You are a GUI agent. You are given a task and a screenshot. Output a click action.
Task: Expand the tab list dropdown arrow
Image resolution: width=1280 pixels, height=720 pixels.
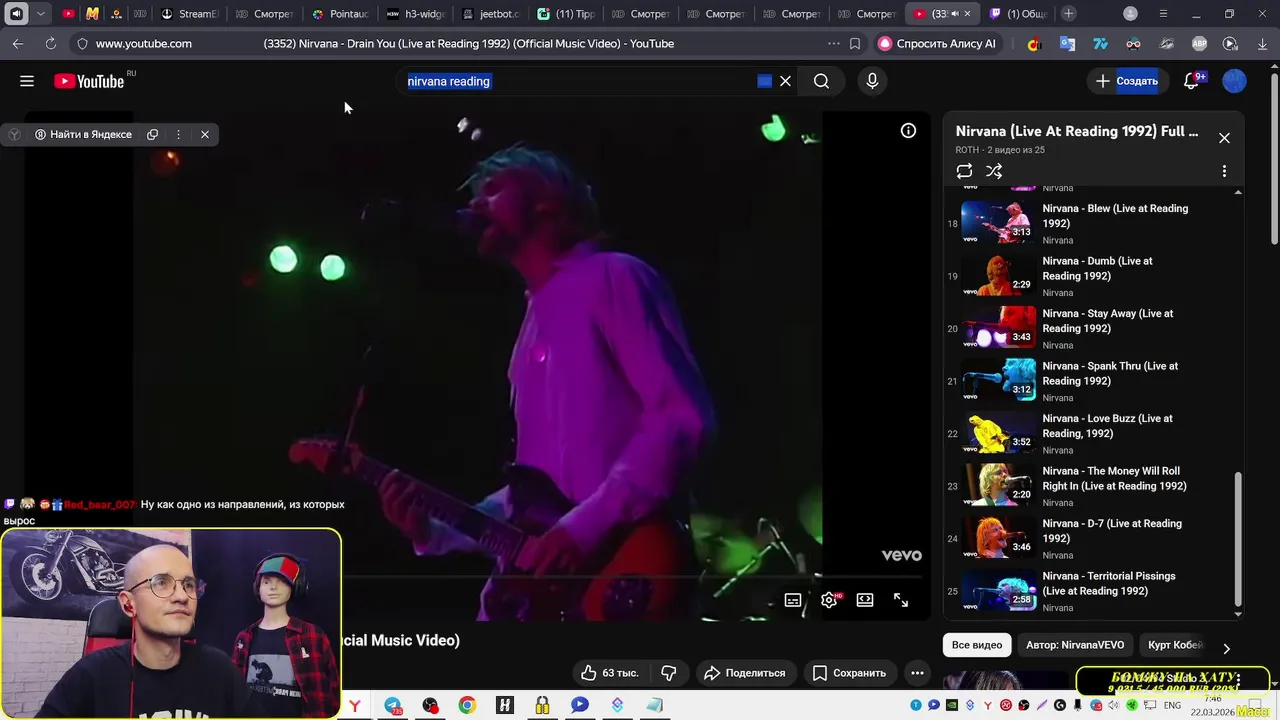[40, 14]
